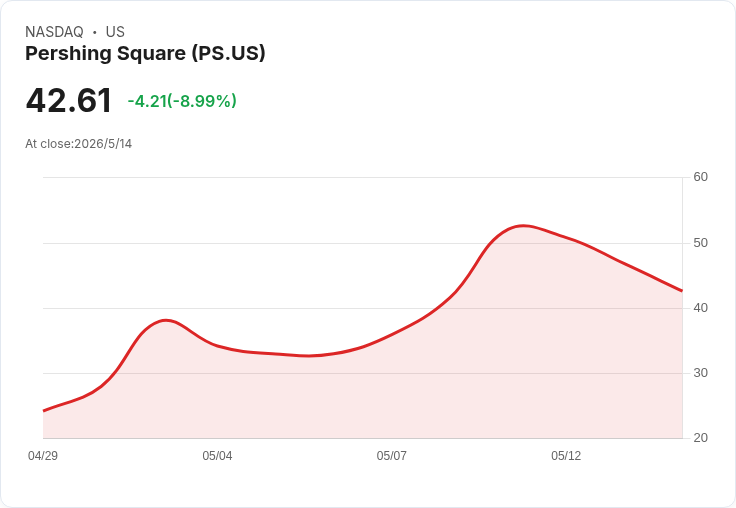The image size is (736, 508).
Task: Click the At close:2026/5/14 timestamp
Action: tap(78, 144)
